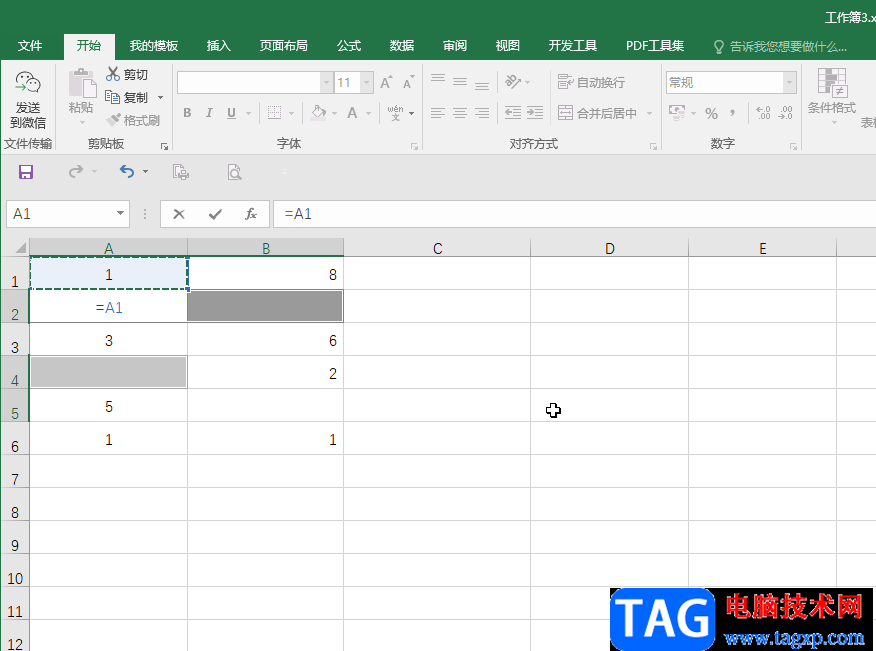This screenshot has width=876, height=651.
Task: Switch to 页面布局 Page Layout tab
Action: (x=283, y=46)
